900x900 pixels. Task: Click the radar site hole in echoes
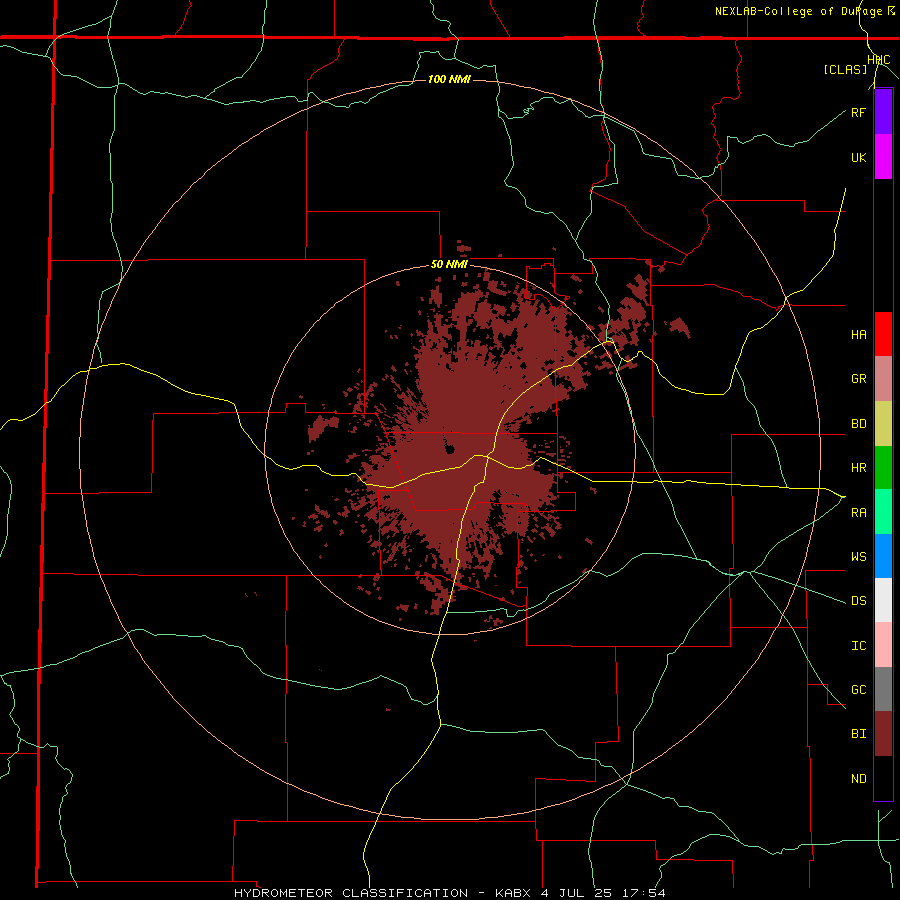tap(449, 448)
